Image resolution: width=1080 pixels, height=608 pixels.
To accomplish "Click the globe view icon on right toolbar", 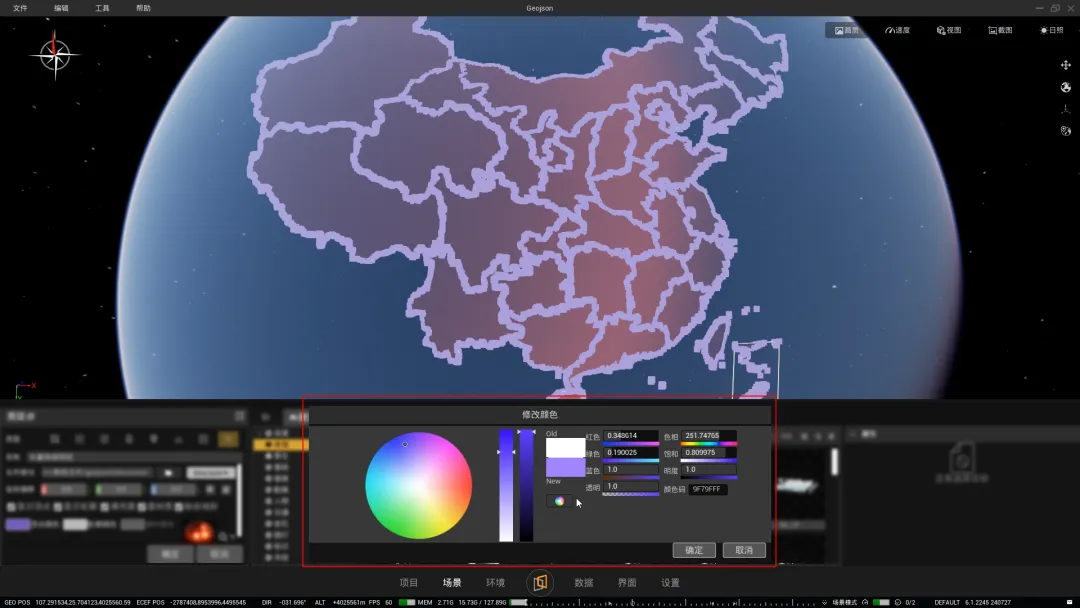I will tap(1066, 87).
